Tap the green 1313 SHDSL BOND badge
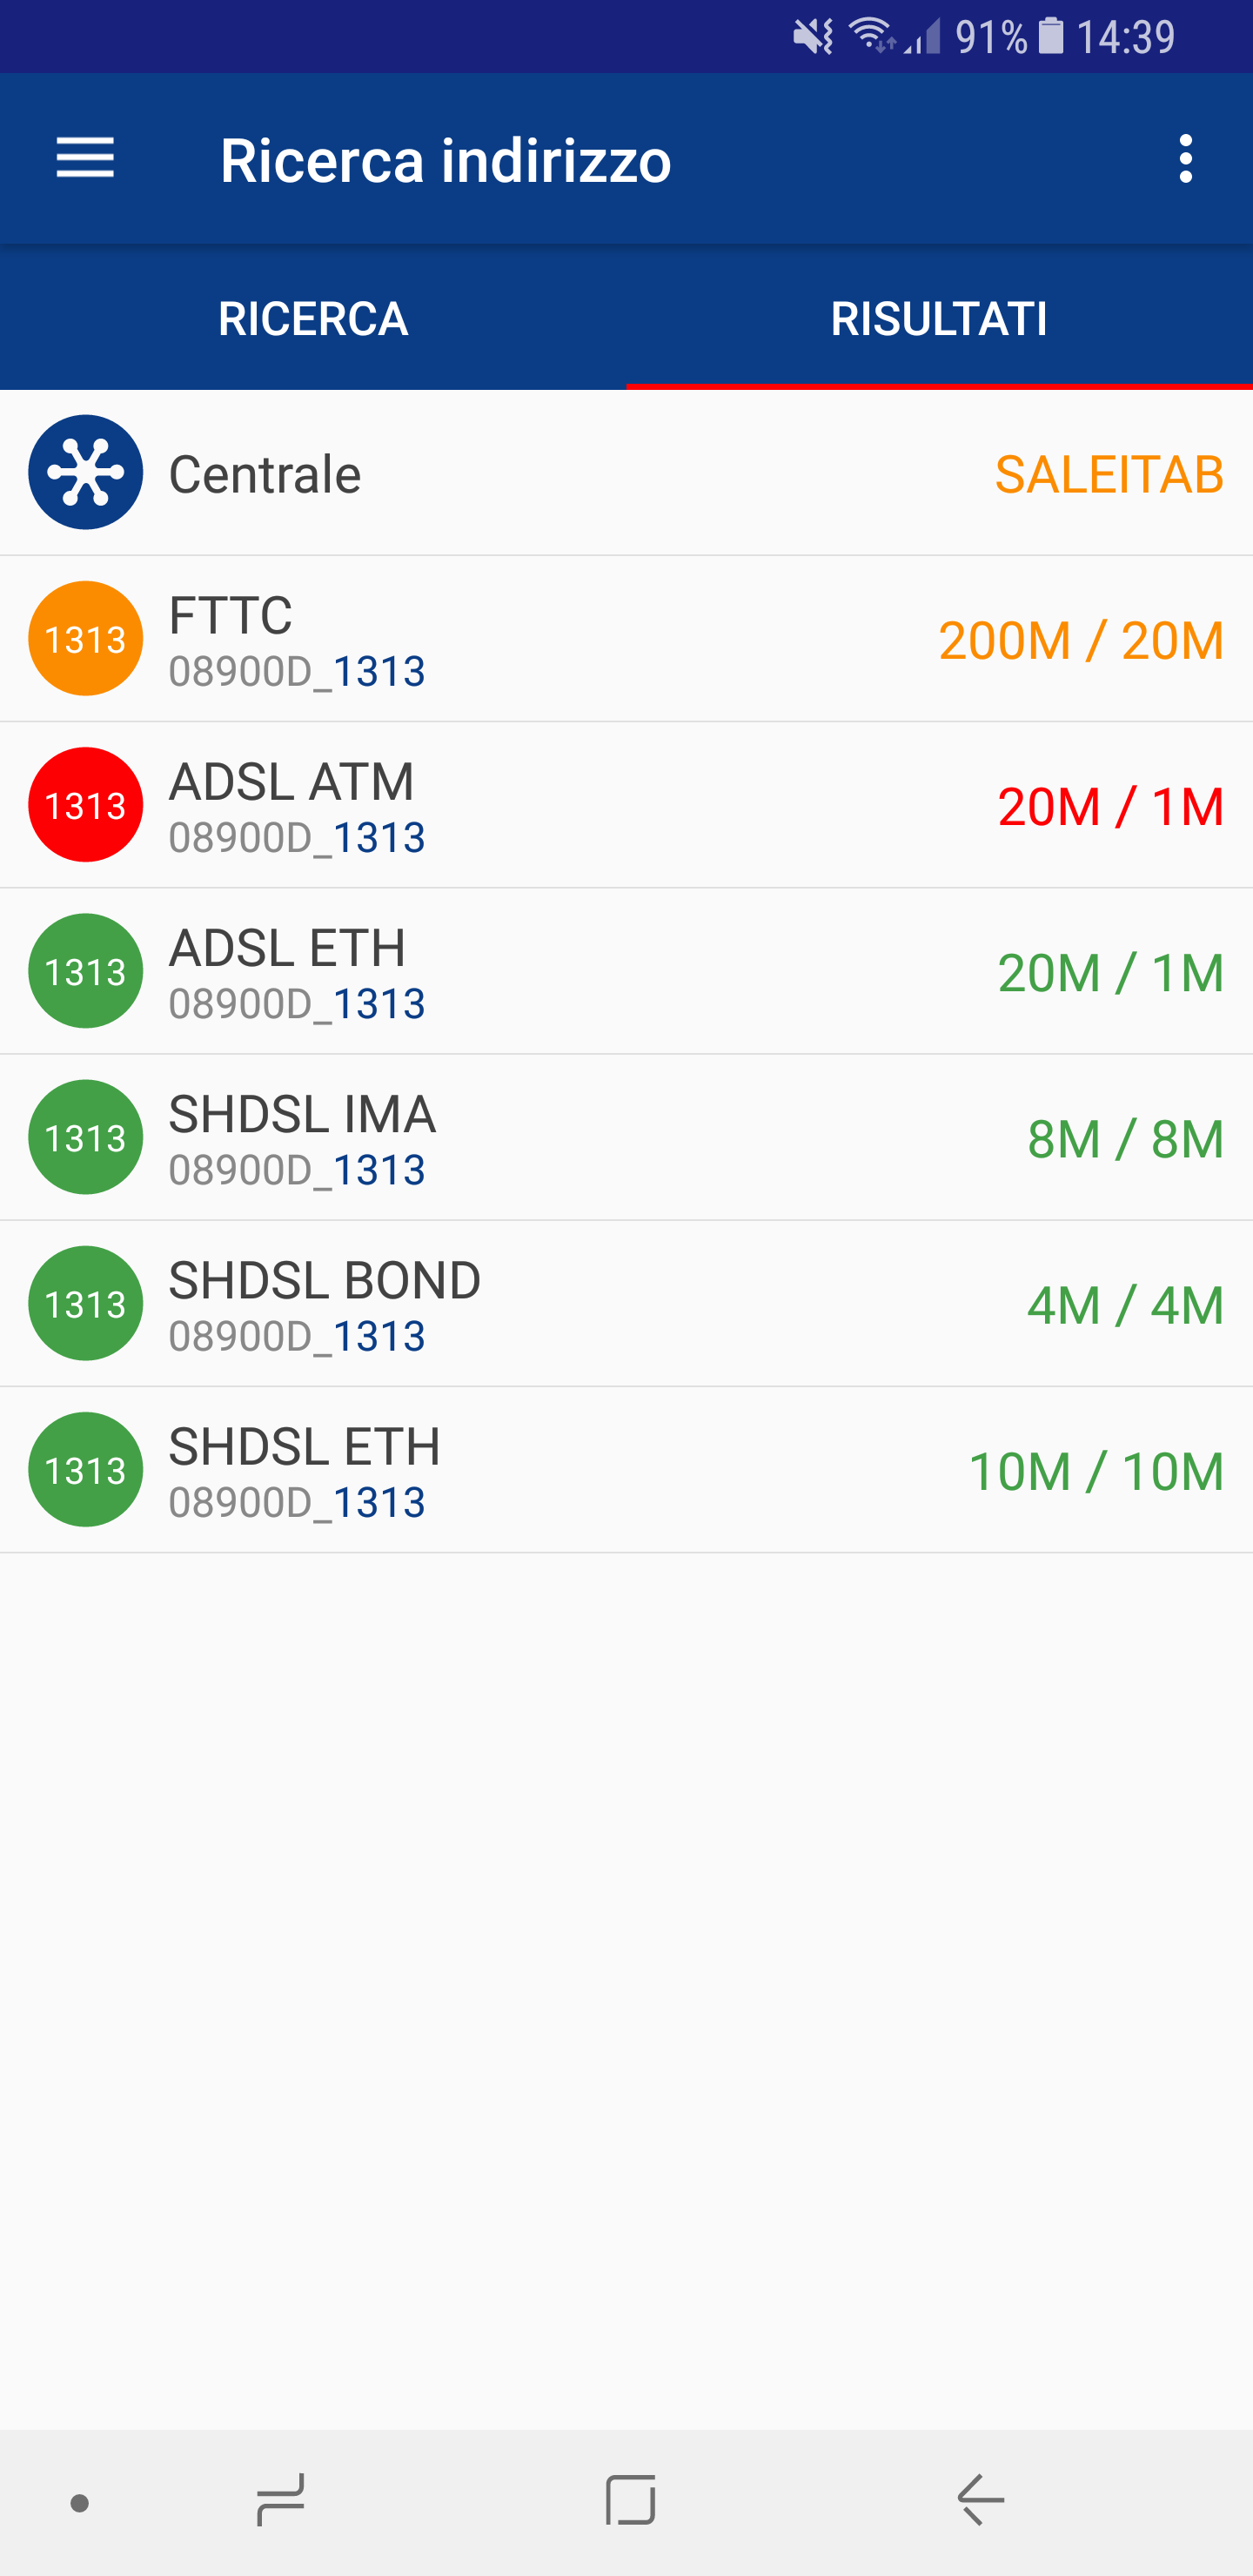 (x=86, y=1303)
